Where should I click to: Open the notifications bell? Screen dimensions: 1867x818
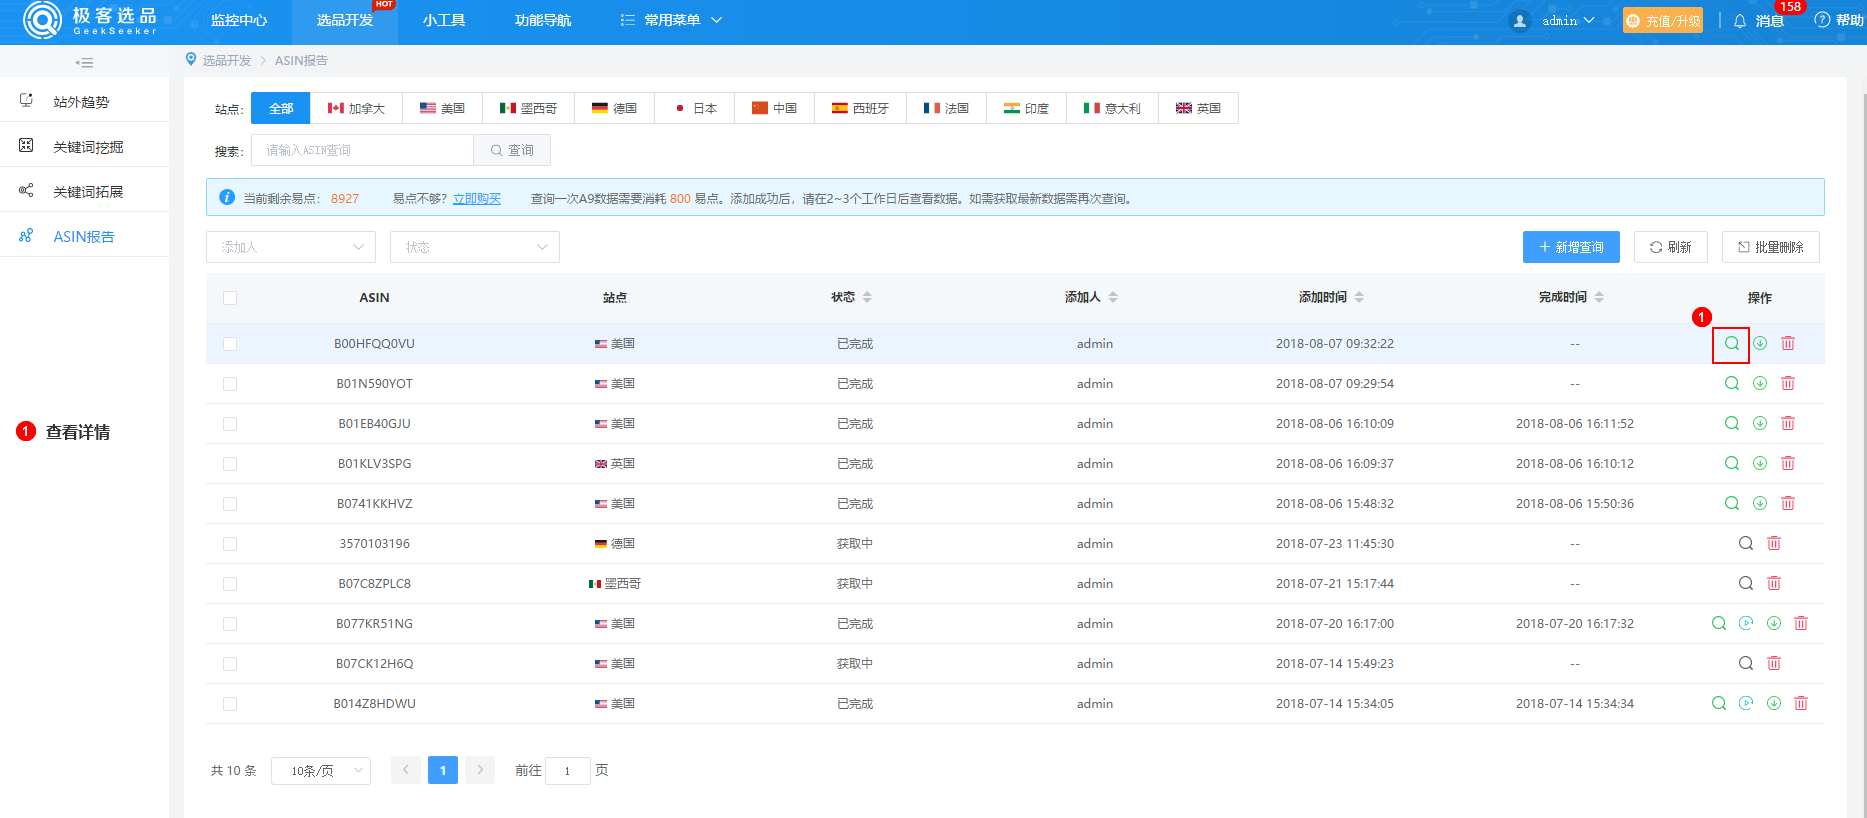1740,21
